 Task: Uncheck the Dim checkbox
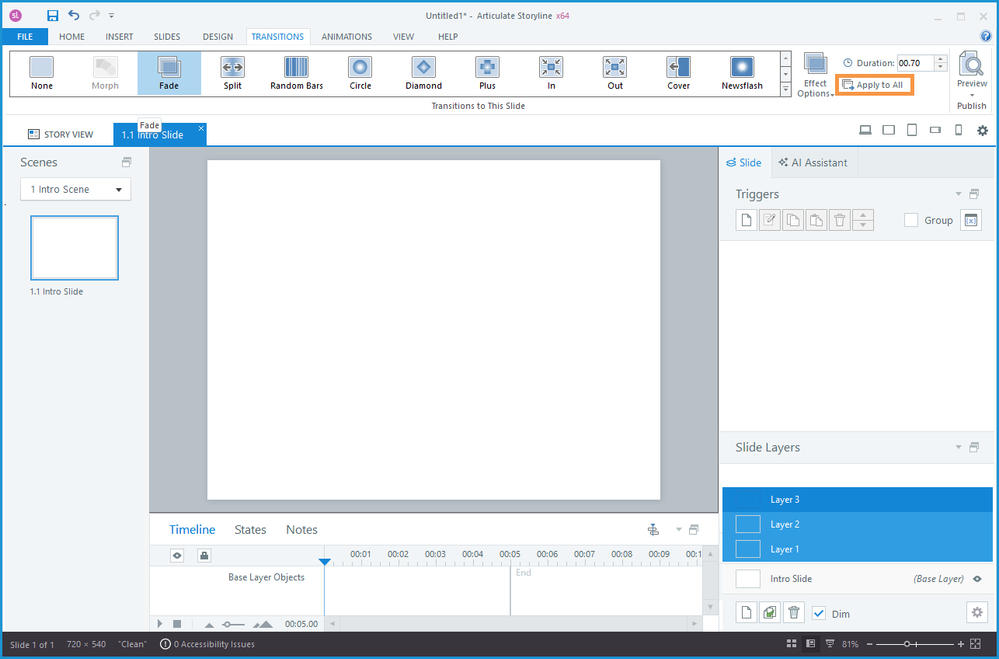819,613
